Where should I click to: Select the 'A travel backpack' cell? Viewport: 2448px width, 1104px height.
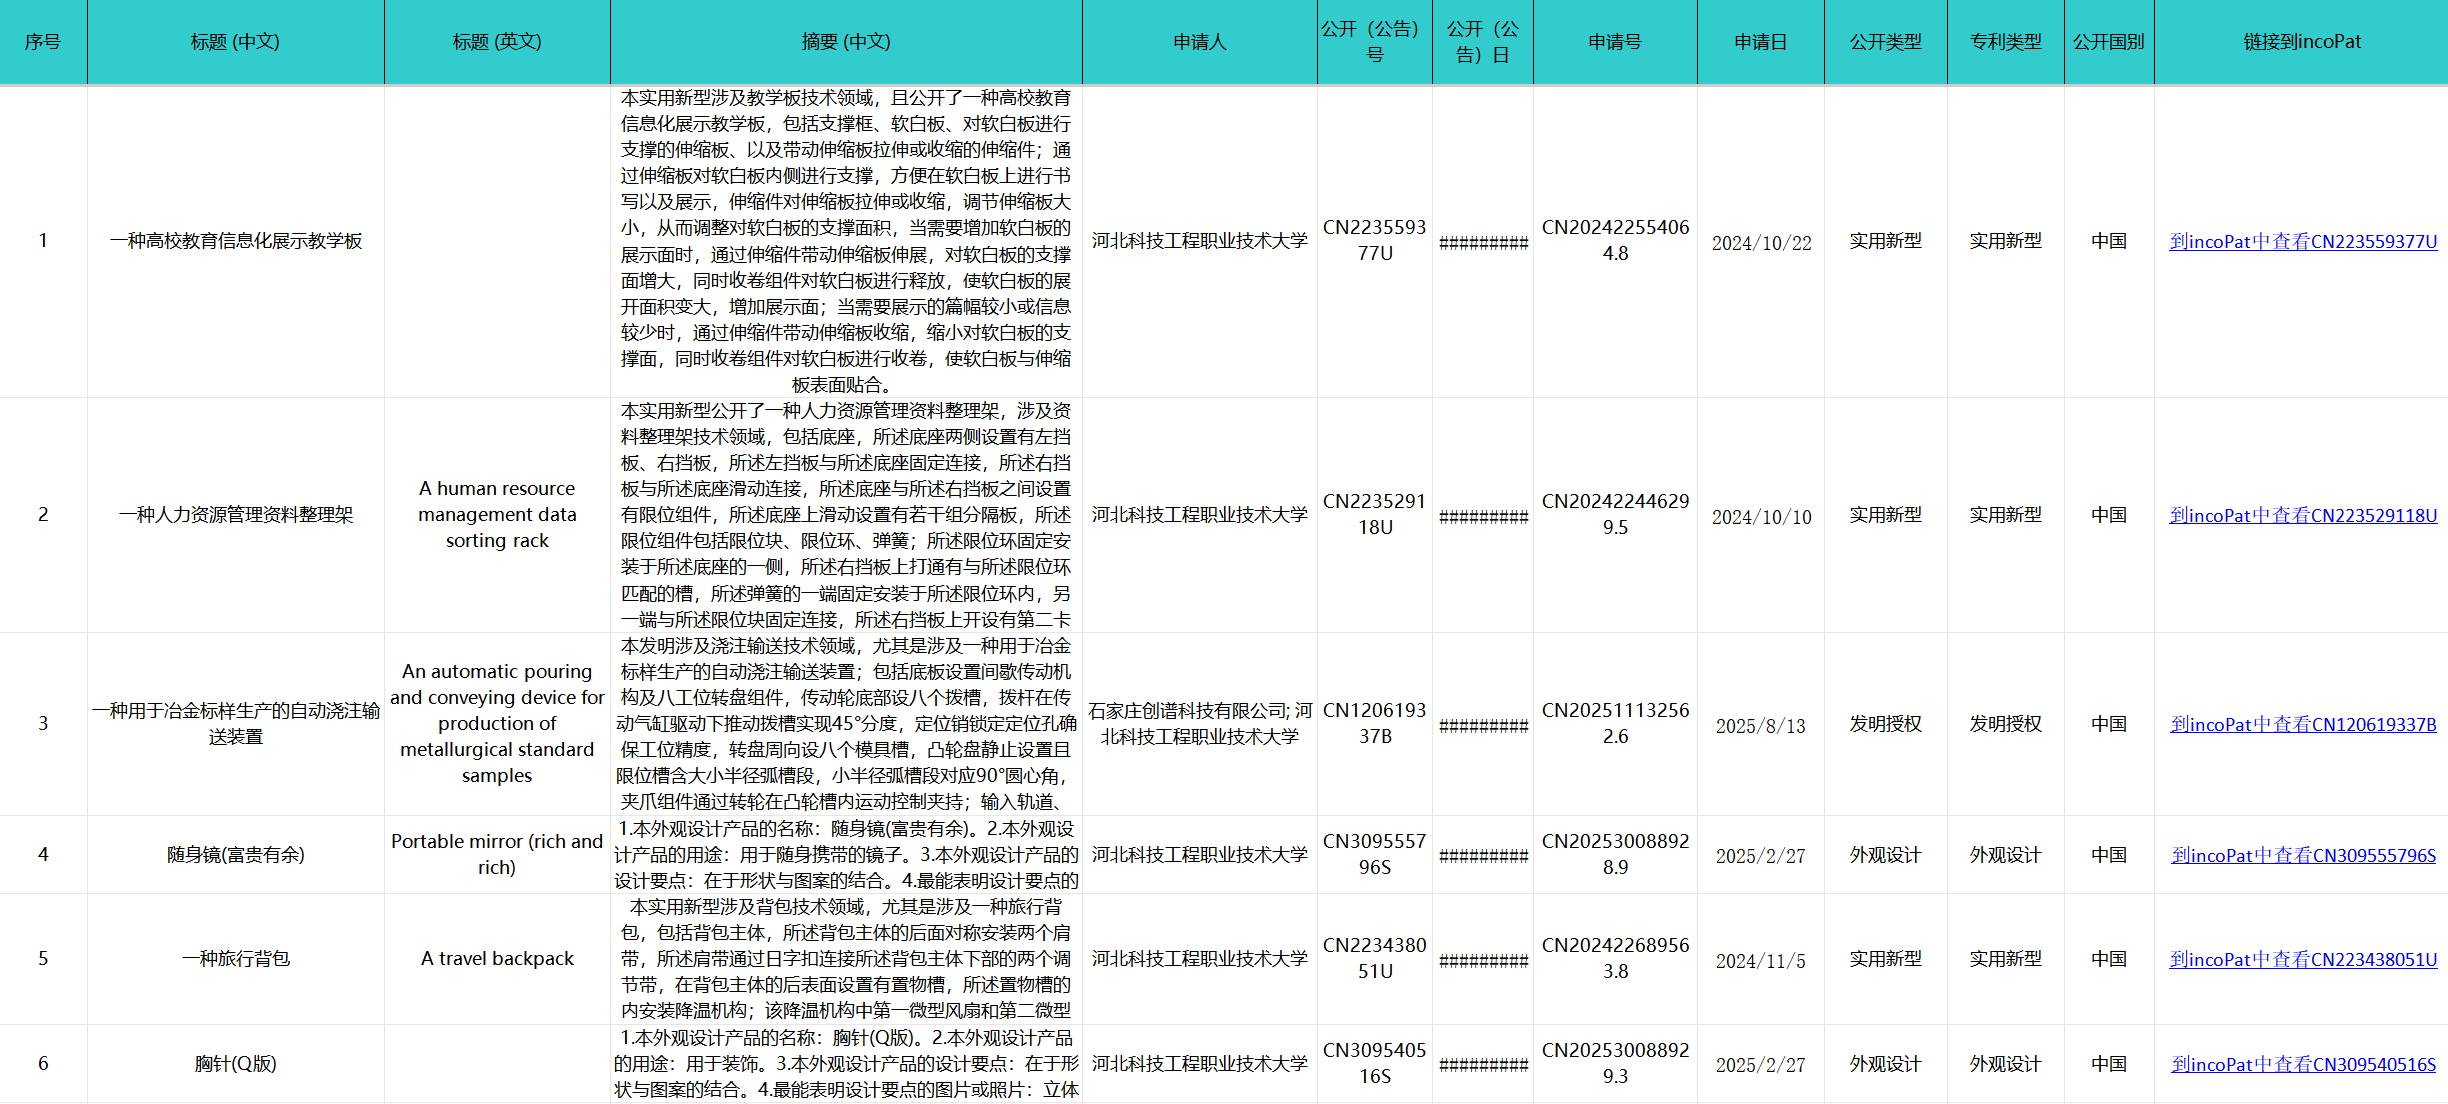coord(497,959)
